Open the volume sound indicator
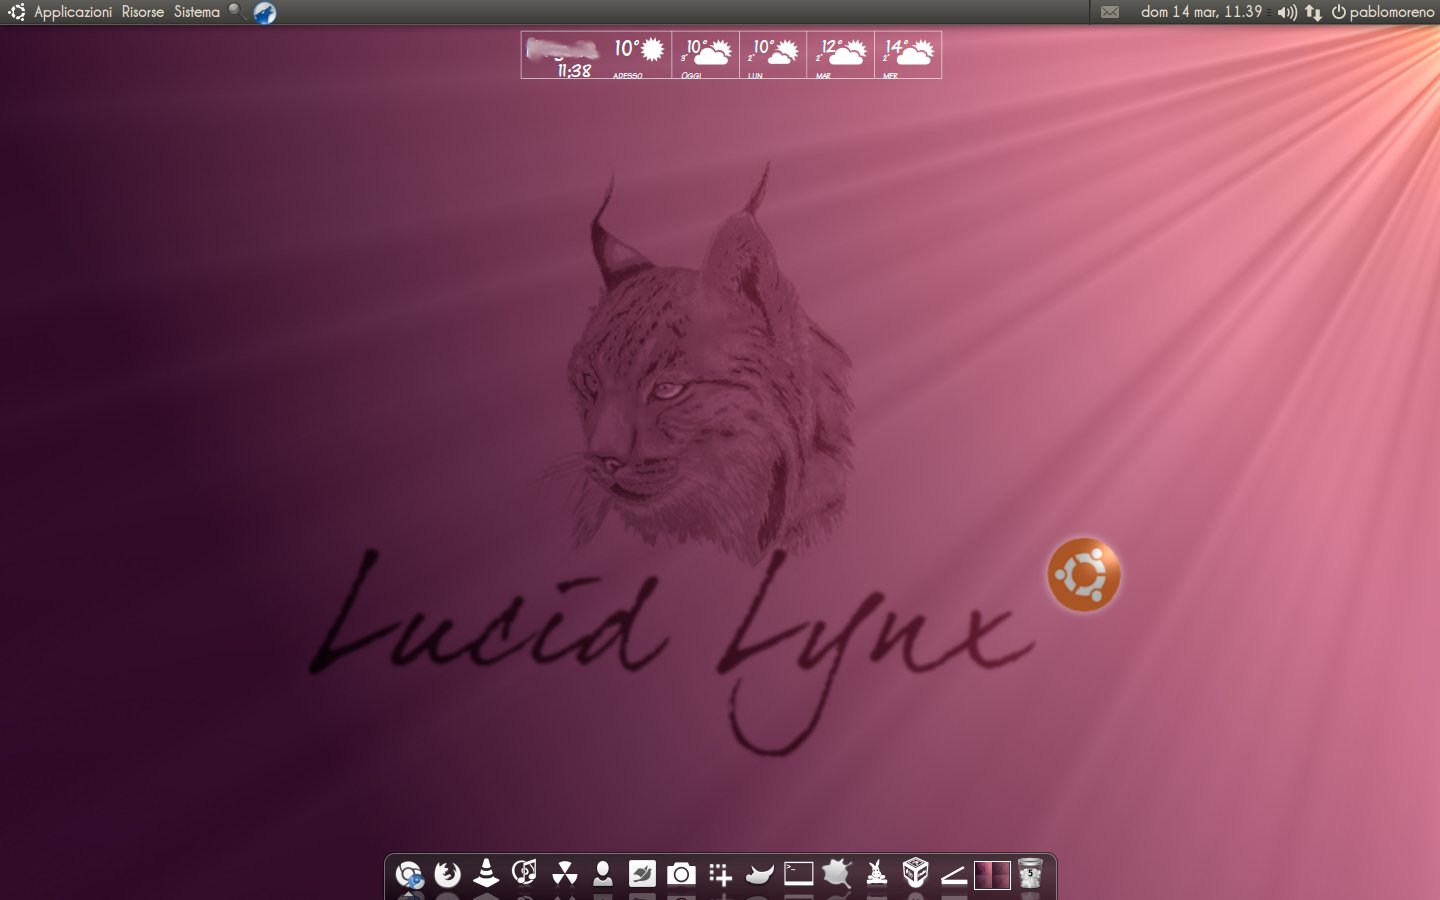The width and height of the screenshot is (1440, 900). click(x=1287, y=12)
